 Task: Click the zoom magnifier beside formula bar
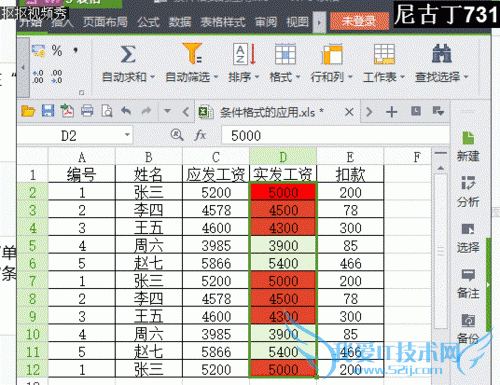tap(177, 135)
